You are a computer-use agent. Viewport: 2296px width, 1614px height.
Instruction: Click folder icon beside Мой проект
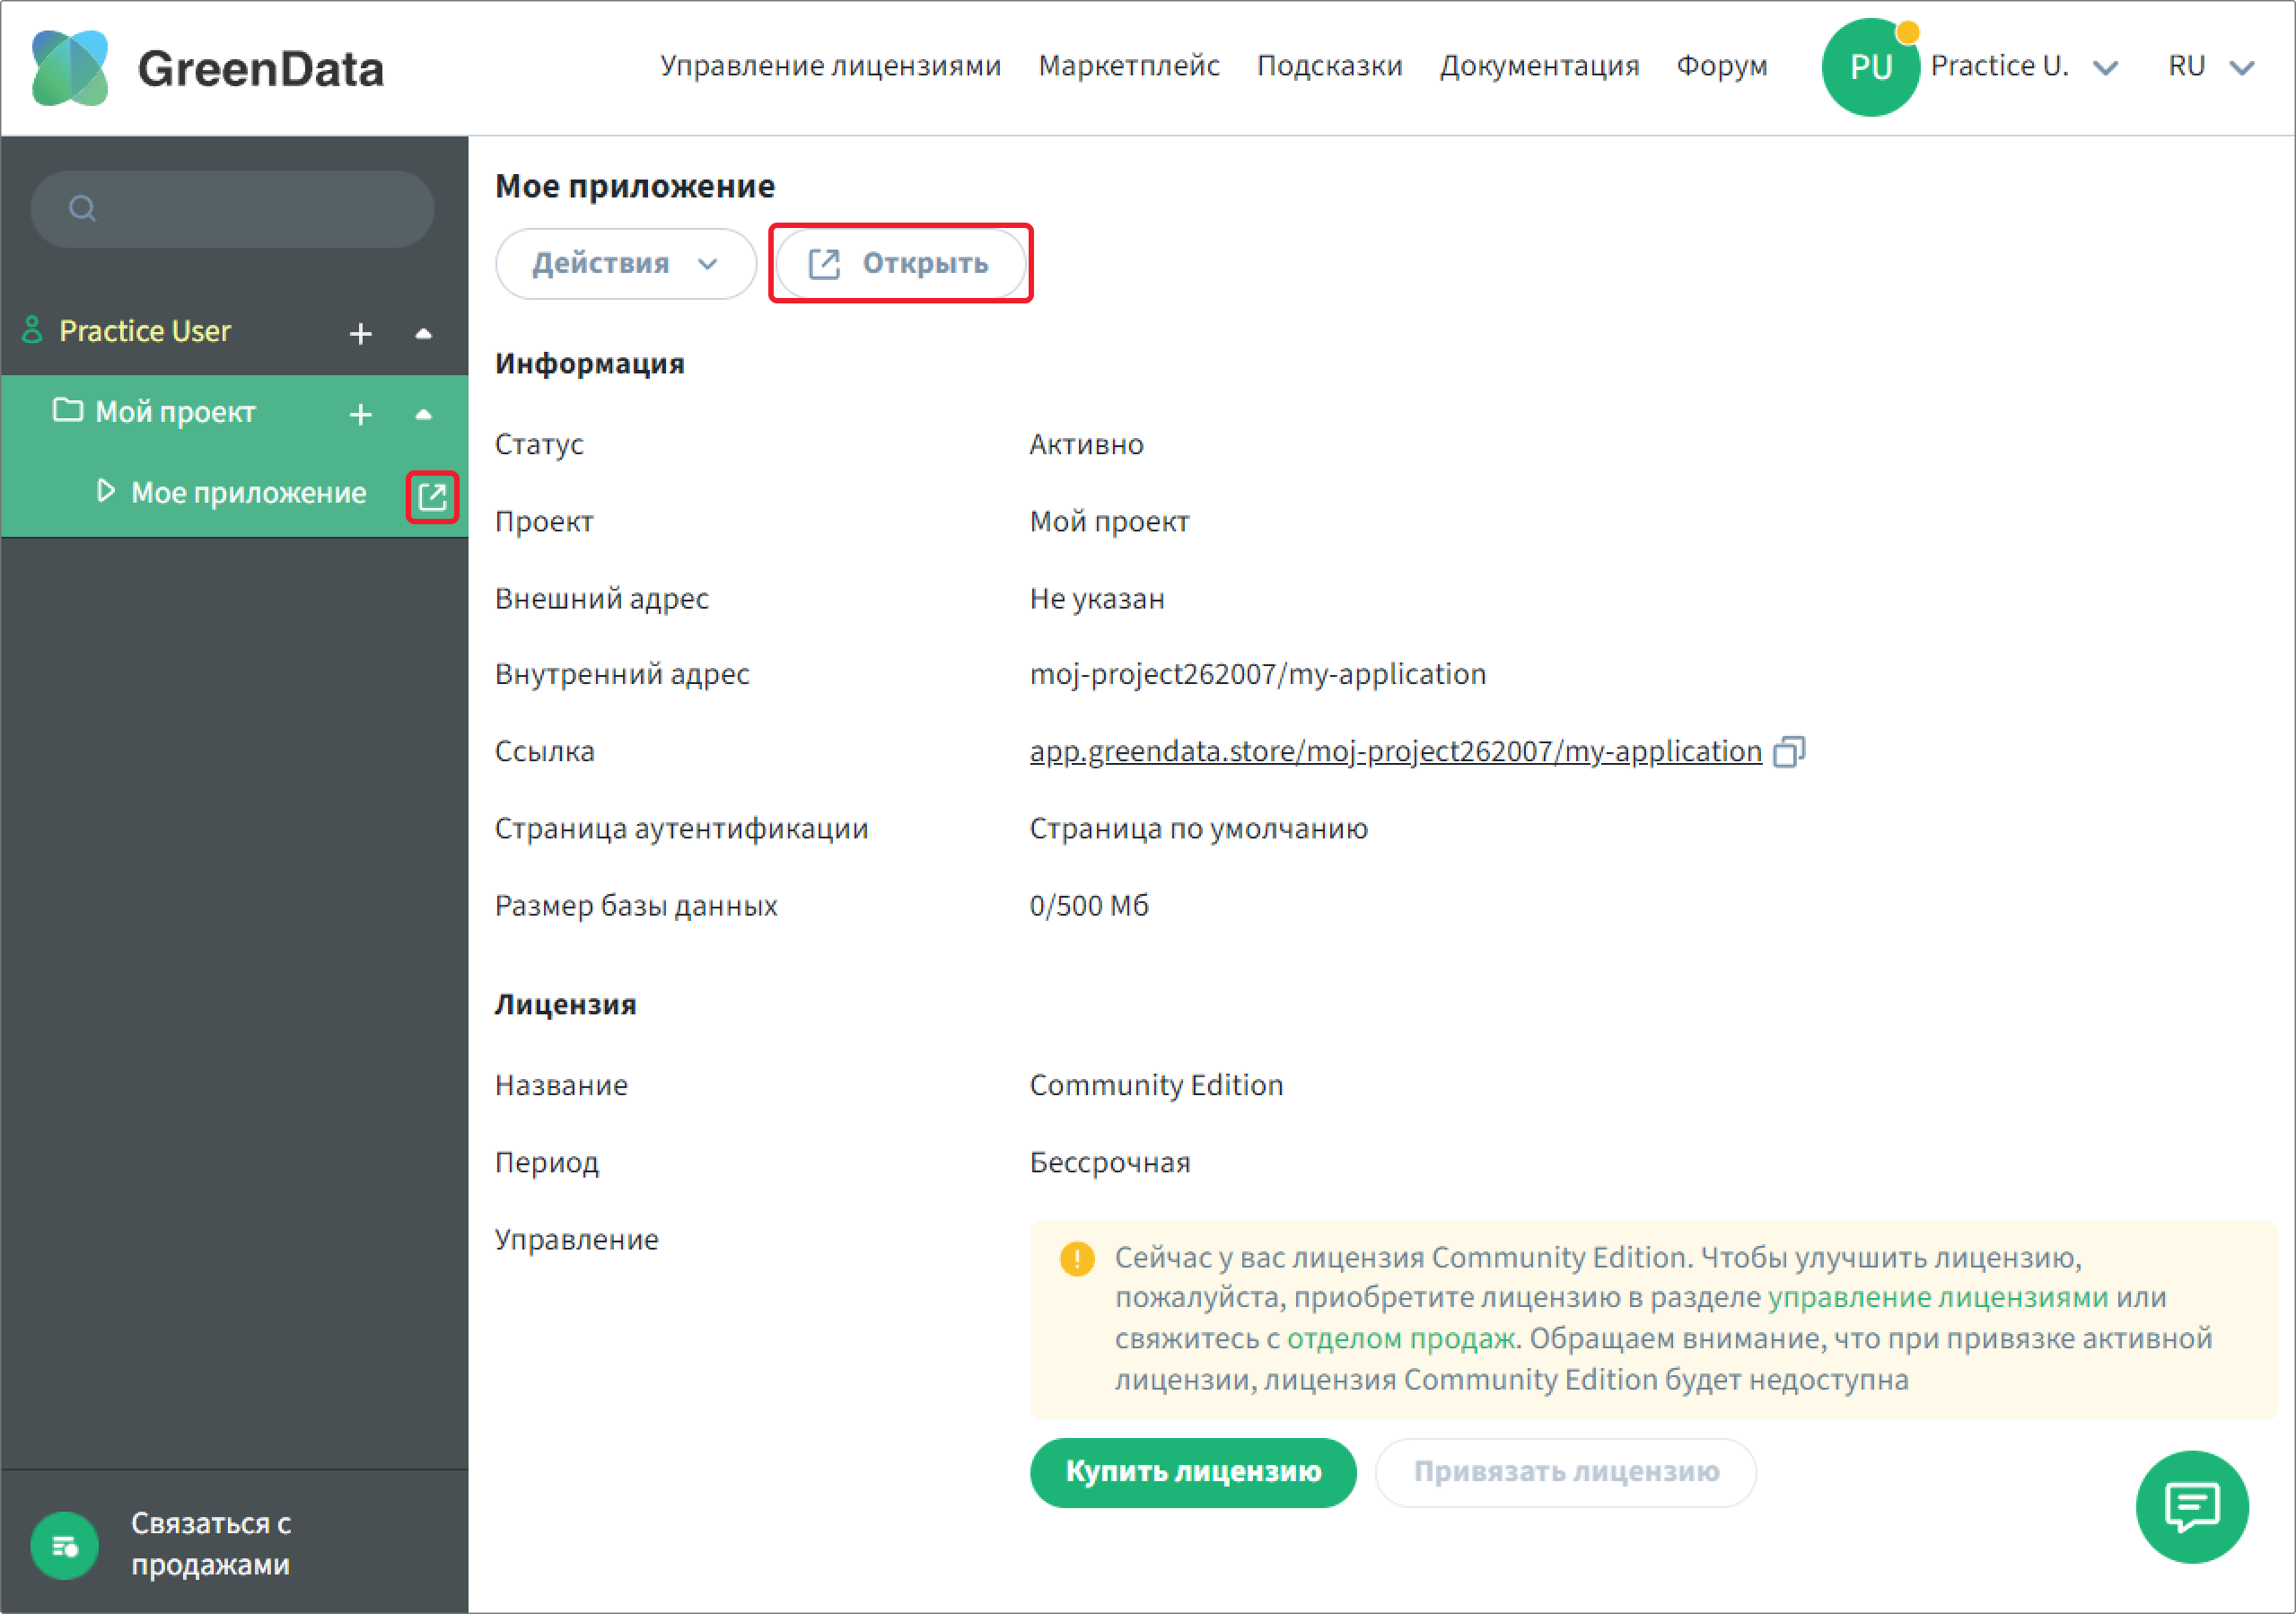pos(68,410)
